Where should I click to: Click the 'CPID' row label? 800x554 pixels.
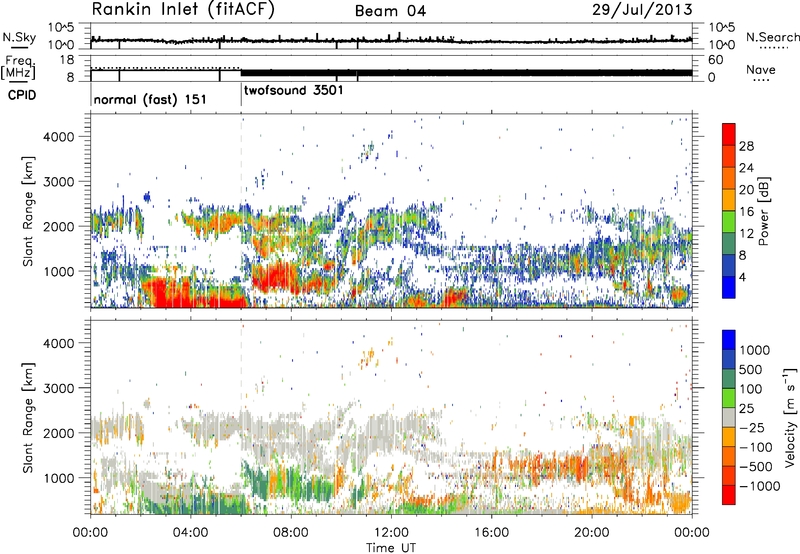point(22,95)
